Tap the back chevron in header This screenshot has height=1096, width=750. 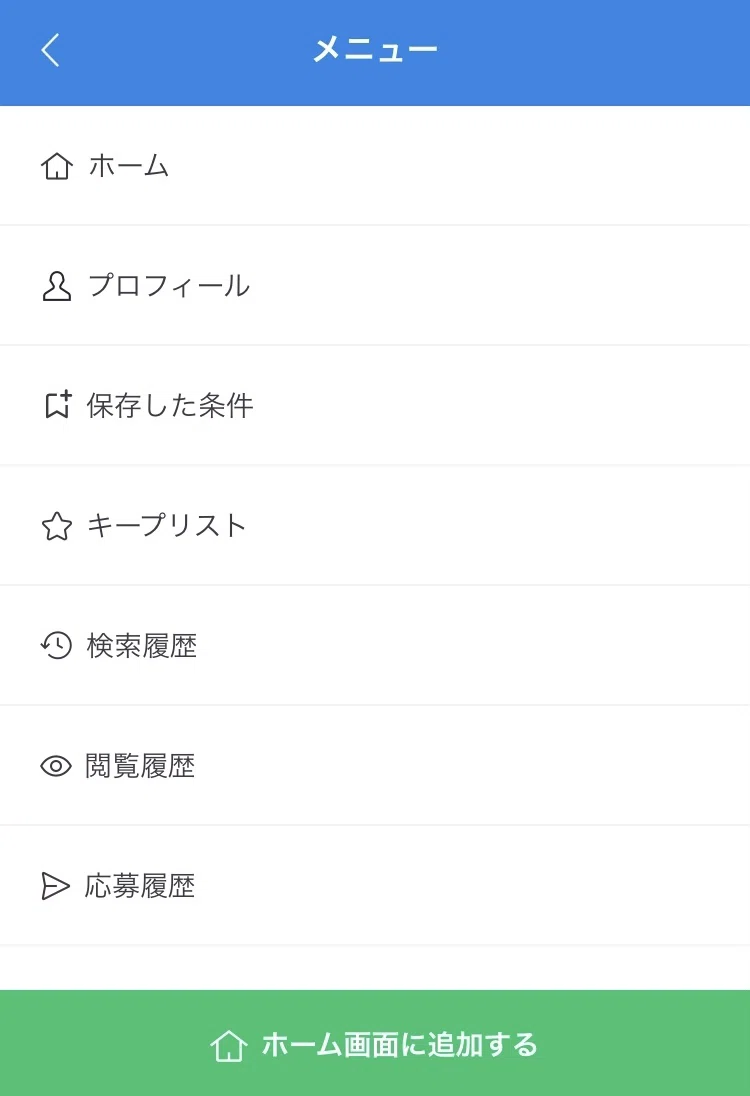(x=50, y=50)
